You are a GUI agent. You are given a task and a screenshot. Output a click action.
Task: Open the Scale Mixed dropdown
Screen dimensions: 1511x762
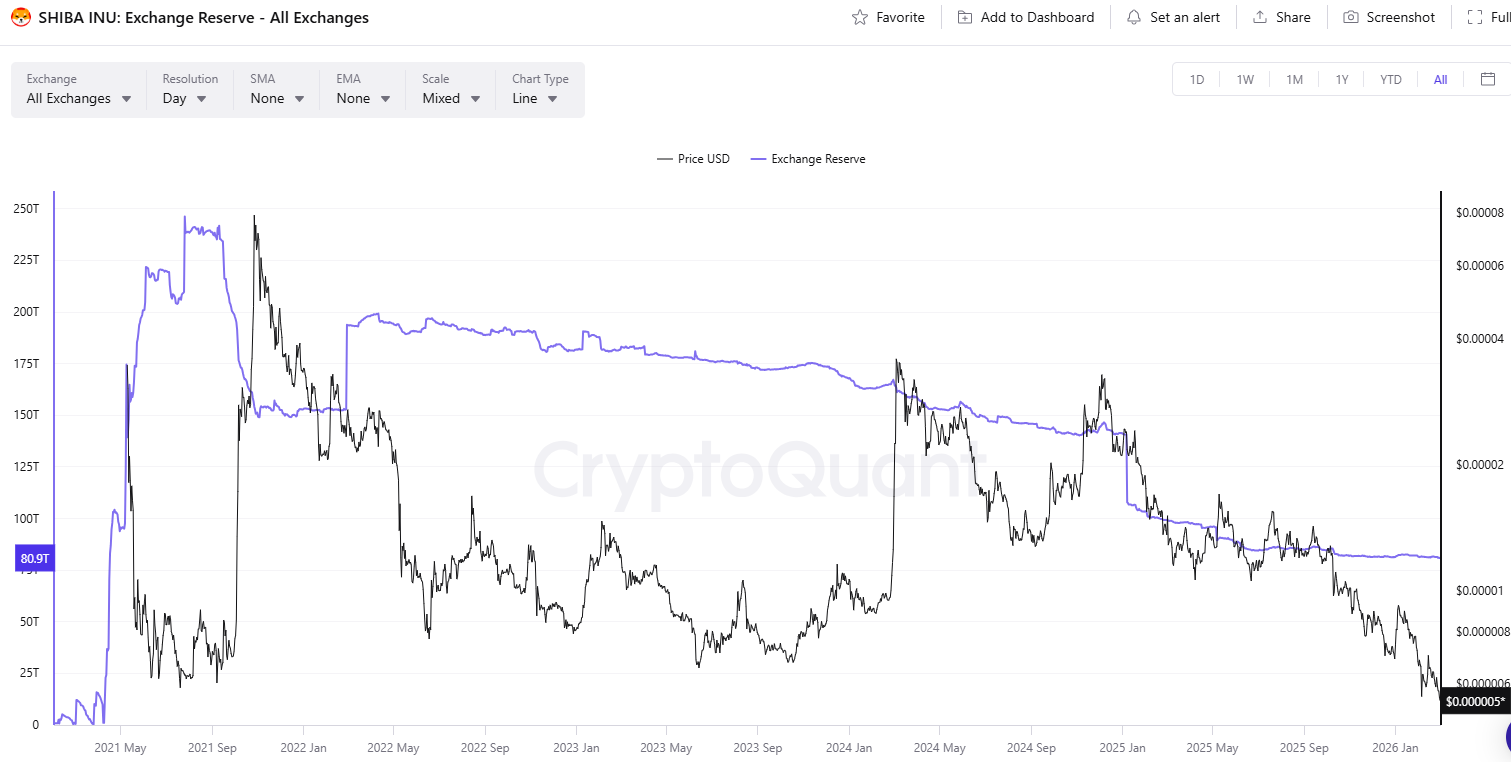[x=451, y=98]
